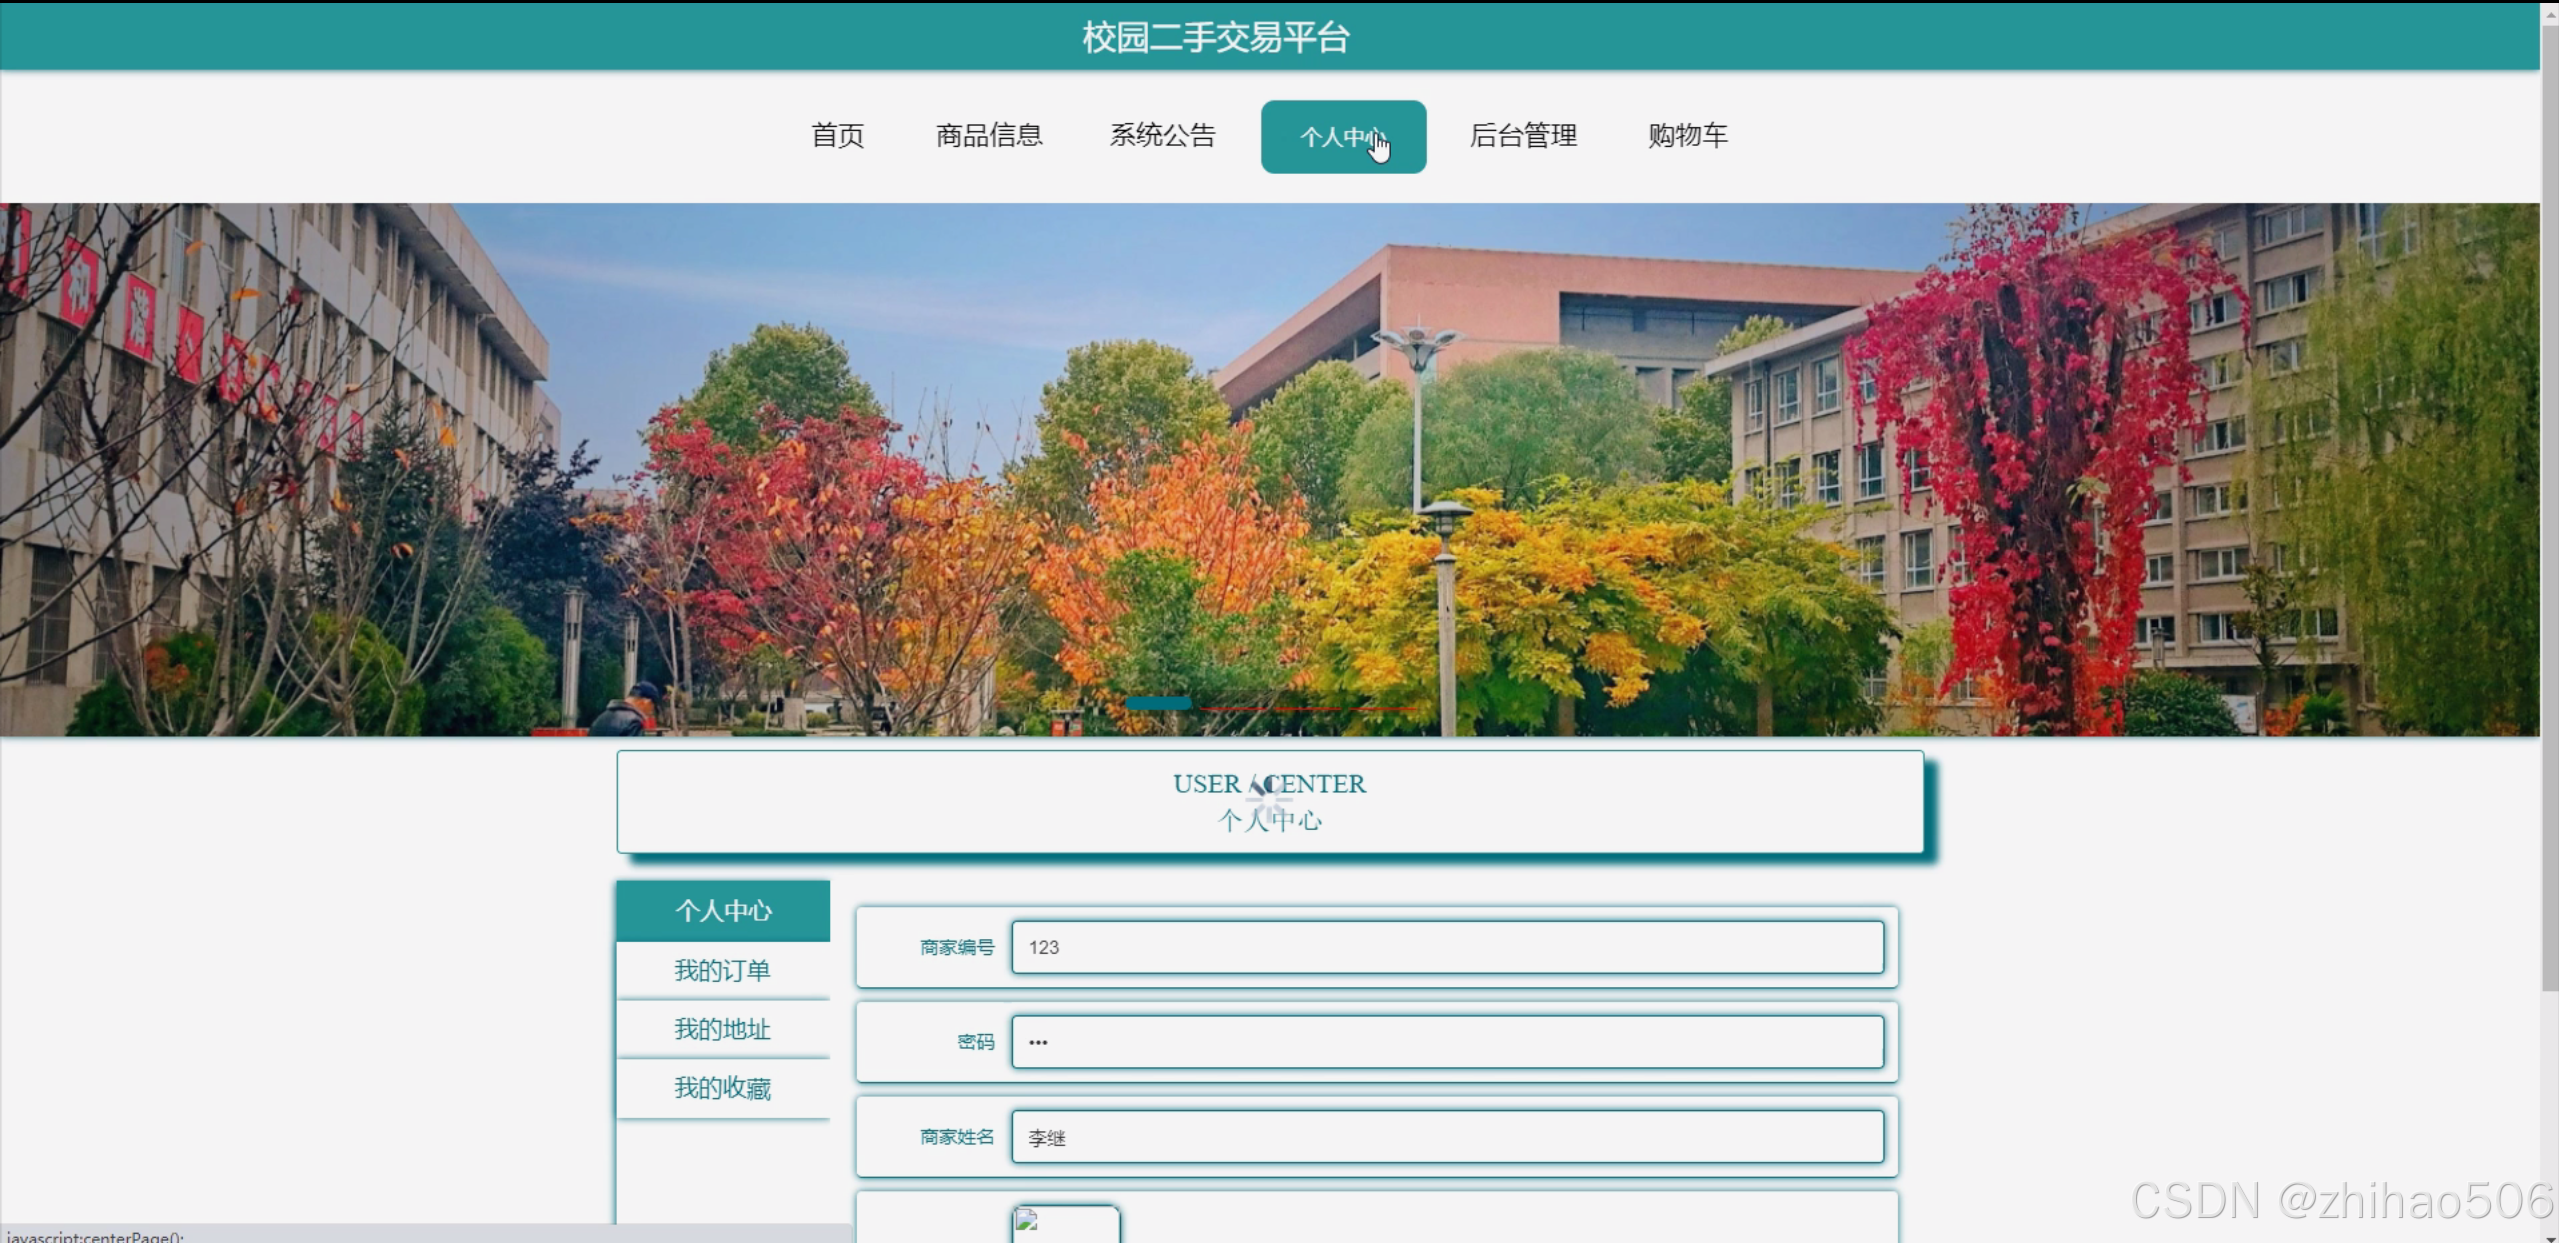Click the 商家编号 input field
2559x1243 pixels.
click(x=1447, y=947)
